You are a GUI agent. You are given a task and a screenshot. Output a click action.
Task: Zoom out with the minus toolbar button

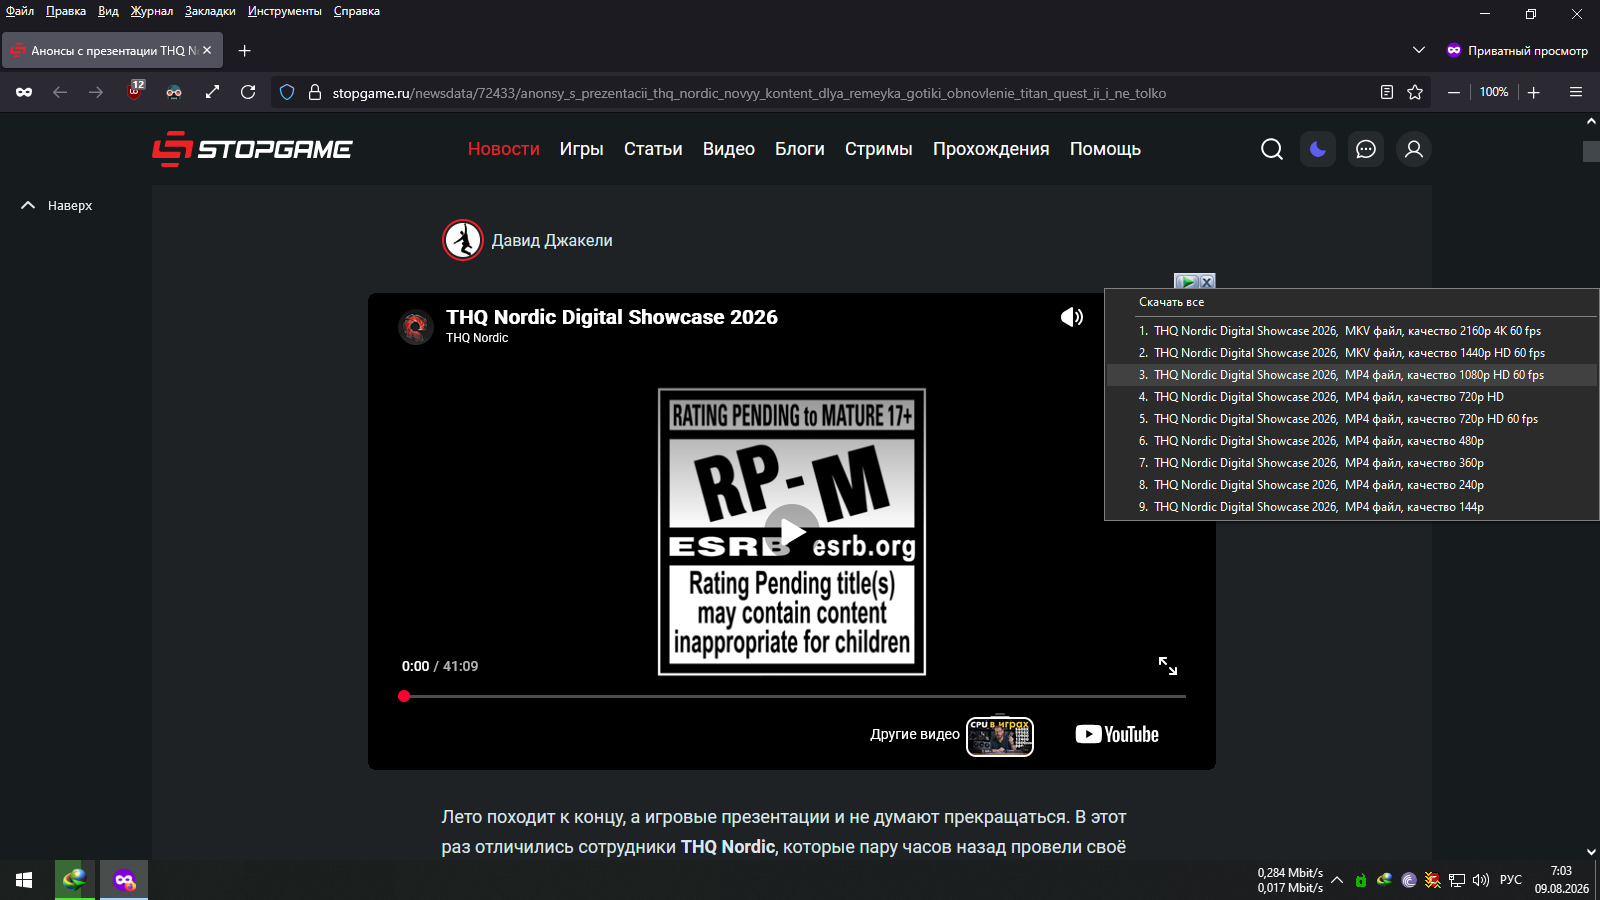pos(1454,92)
